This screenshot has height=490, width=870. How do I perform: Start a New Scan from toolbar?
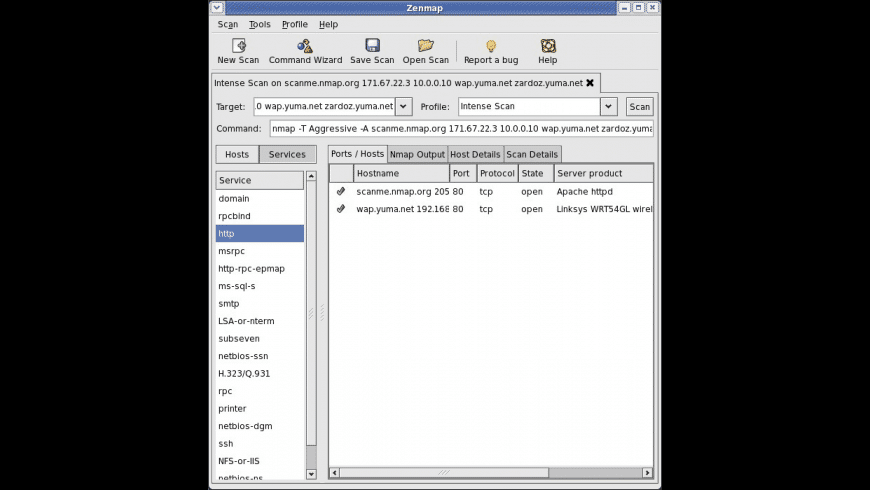coord(238,52)
